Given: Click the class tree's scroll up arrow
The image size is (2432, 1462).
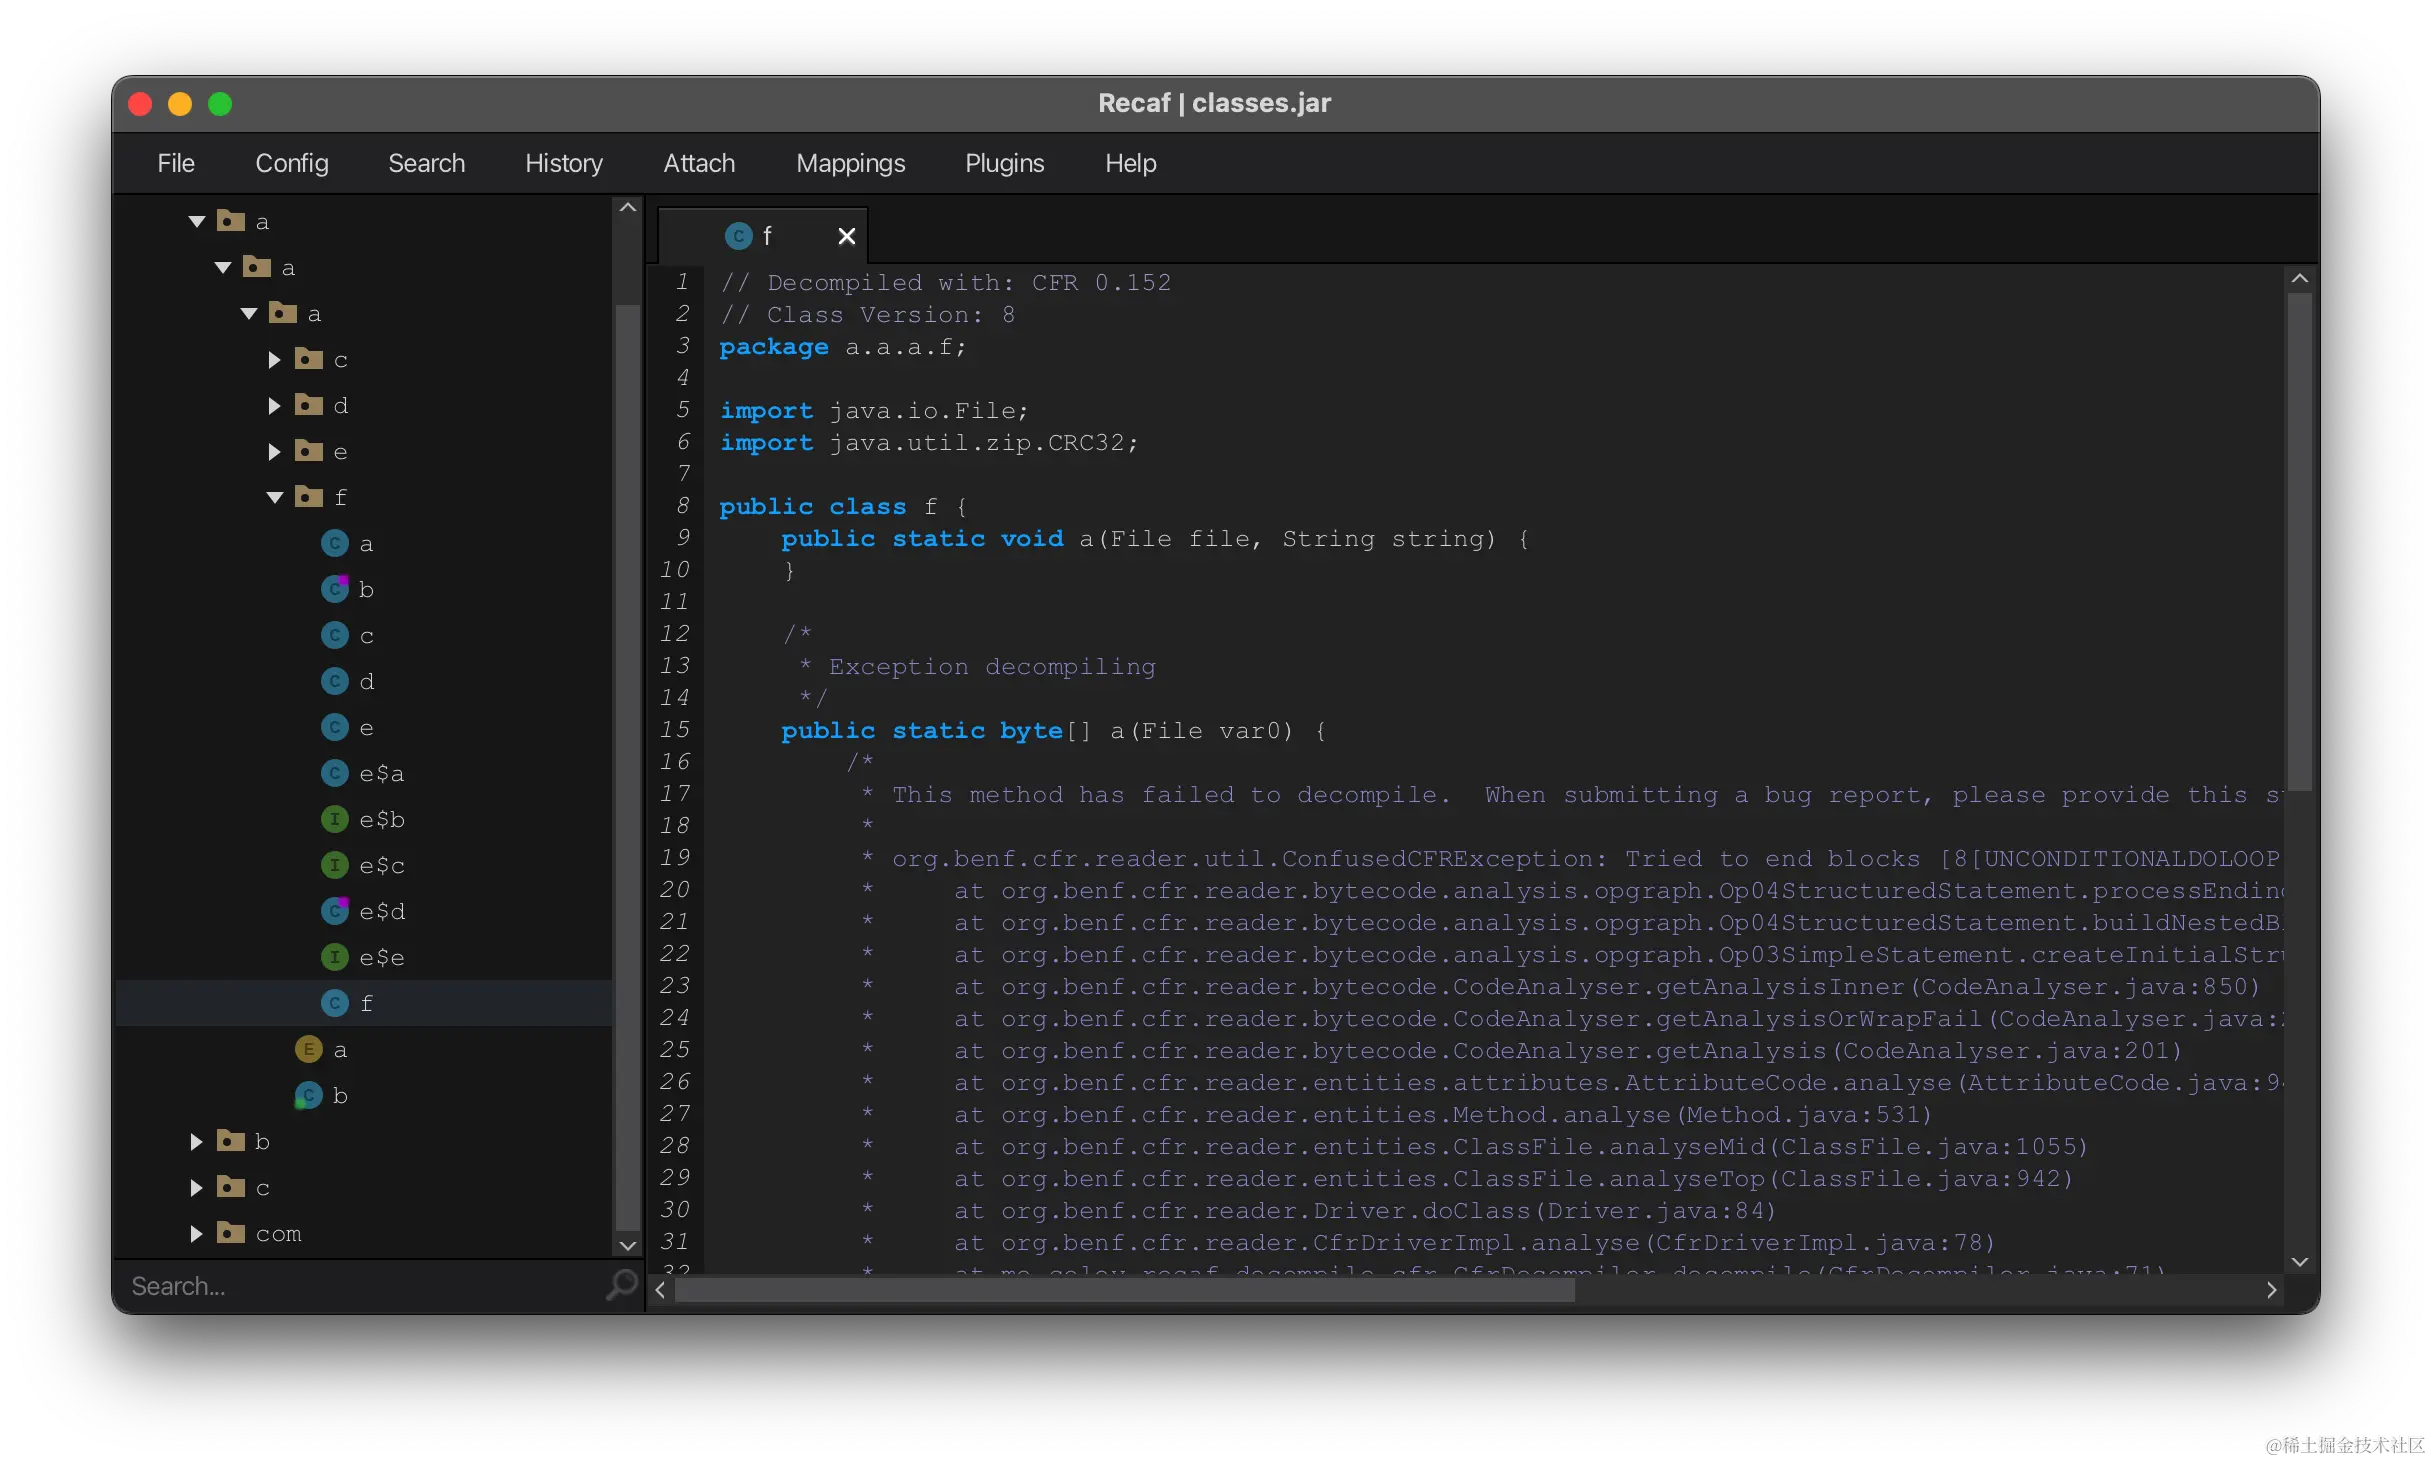Looking at the screenshot, I should 628,208.
